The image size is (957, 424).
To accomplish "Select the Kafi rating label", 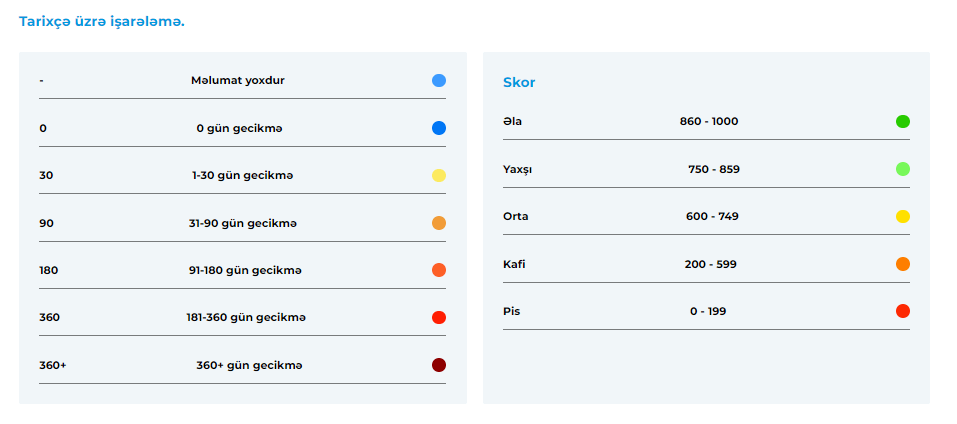I will pyautogui.click(x=514, y=264).
